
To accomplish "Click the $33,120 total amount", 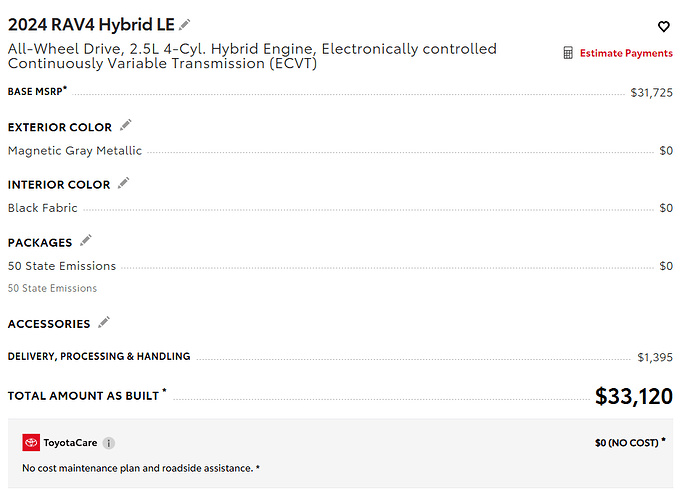I will pos(633,397).
